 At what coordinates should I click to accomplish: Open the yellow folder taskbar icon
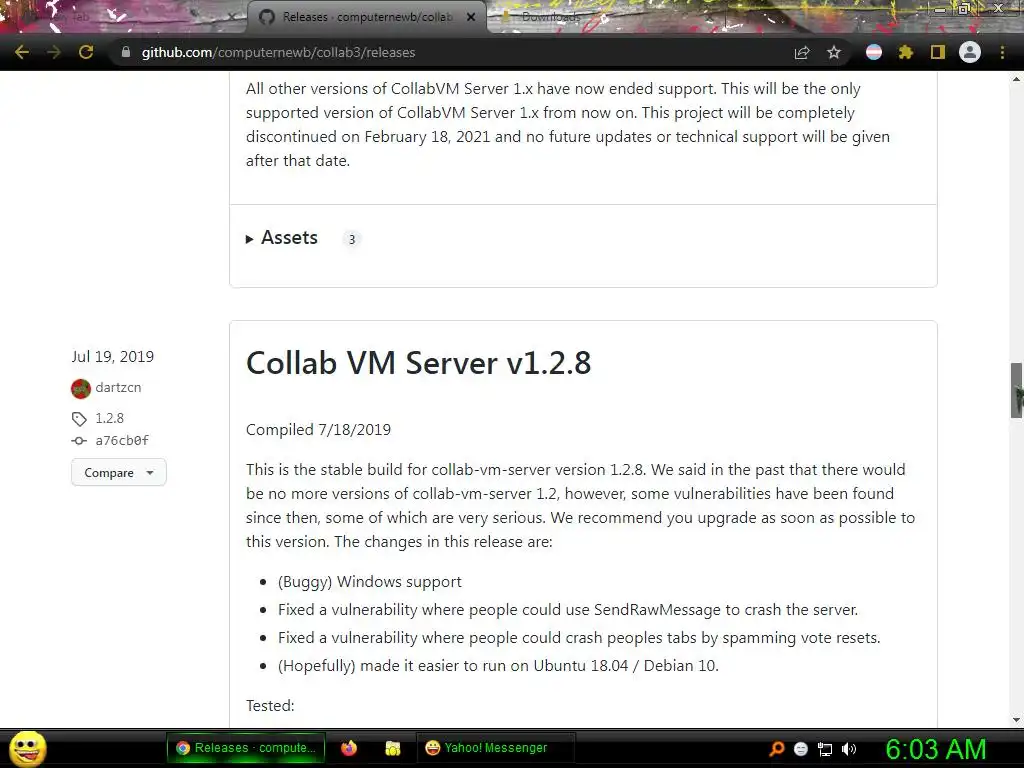pos(392,748)
